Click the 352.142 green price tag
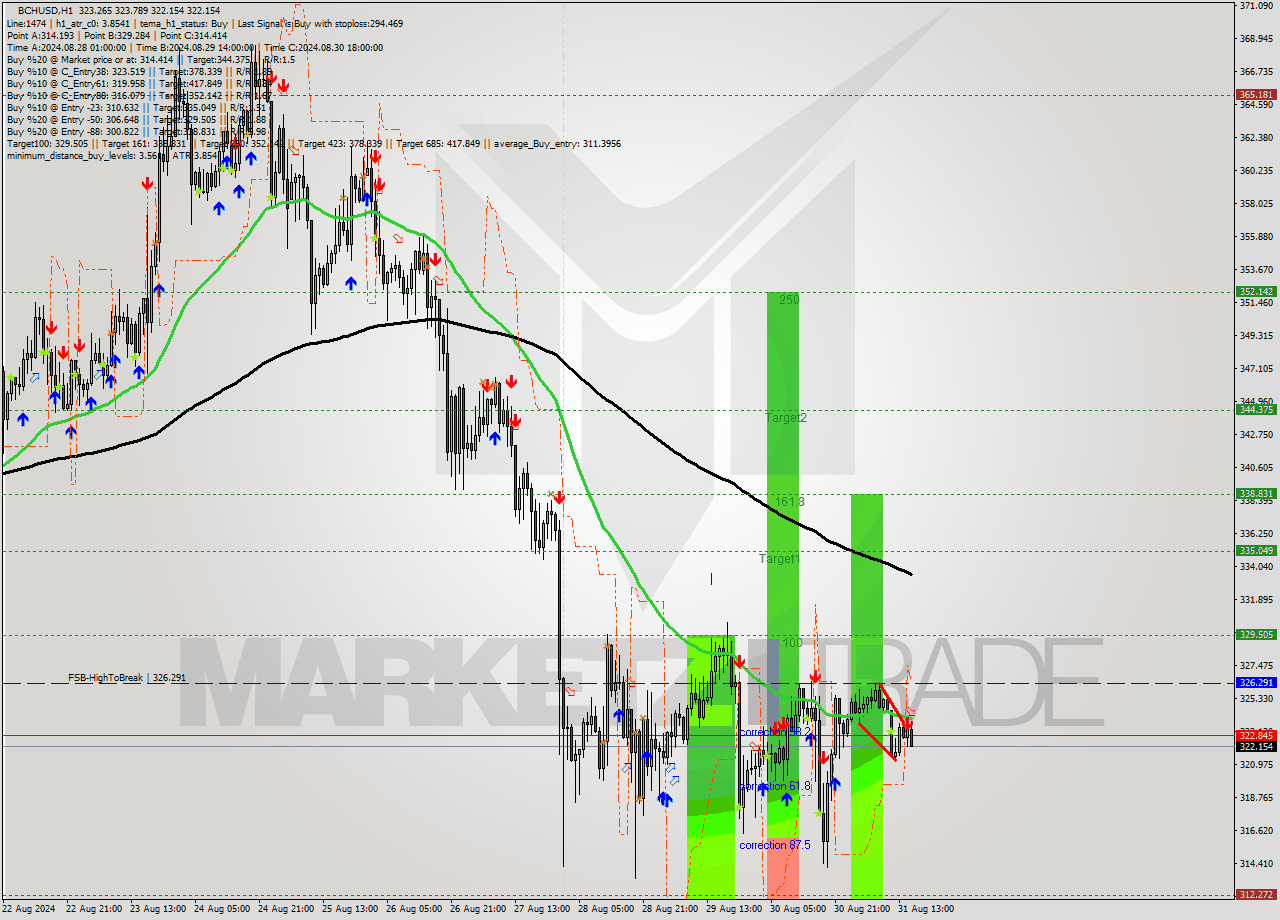The width and height of the screenshot is (1280, 920). click(x=1255, y=292)
